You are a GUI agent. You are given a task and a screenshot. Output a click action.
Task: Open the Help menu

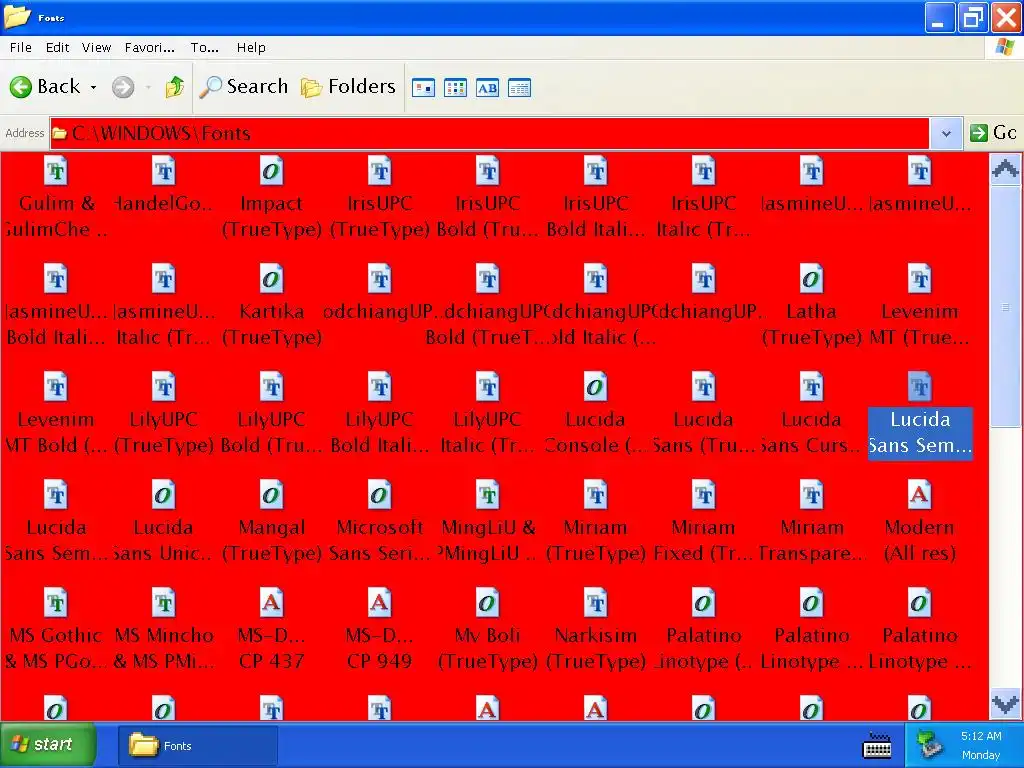[x=251, y=48]
